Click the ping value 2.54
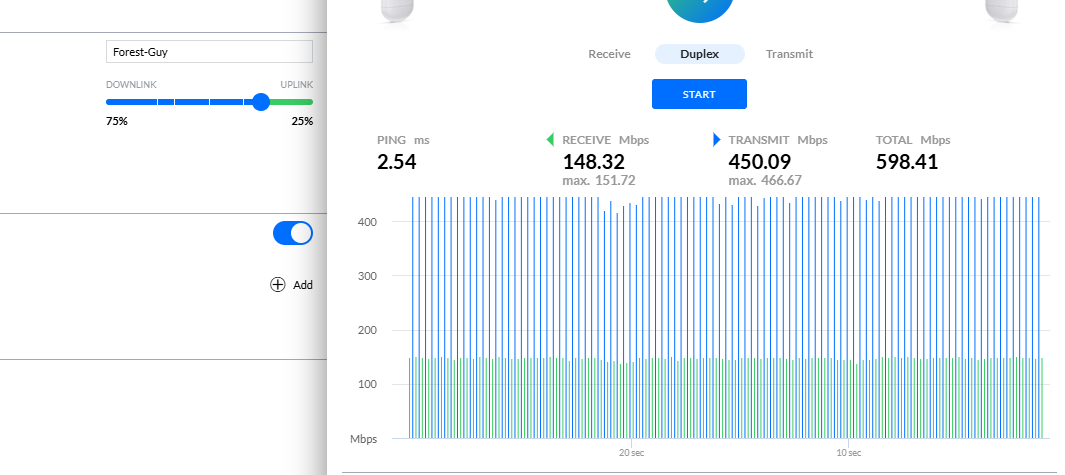Screen dimensions: 1065x475 (x=397, y=162)
